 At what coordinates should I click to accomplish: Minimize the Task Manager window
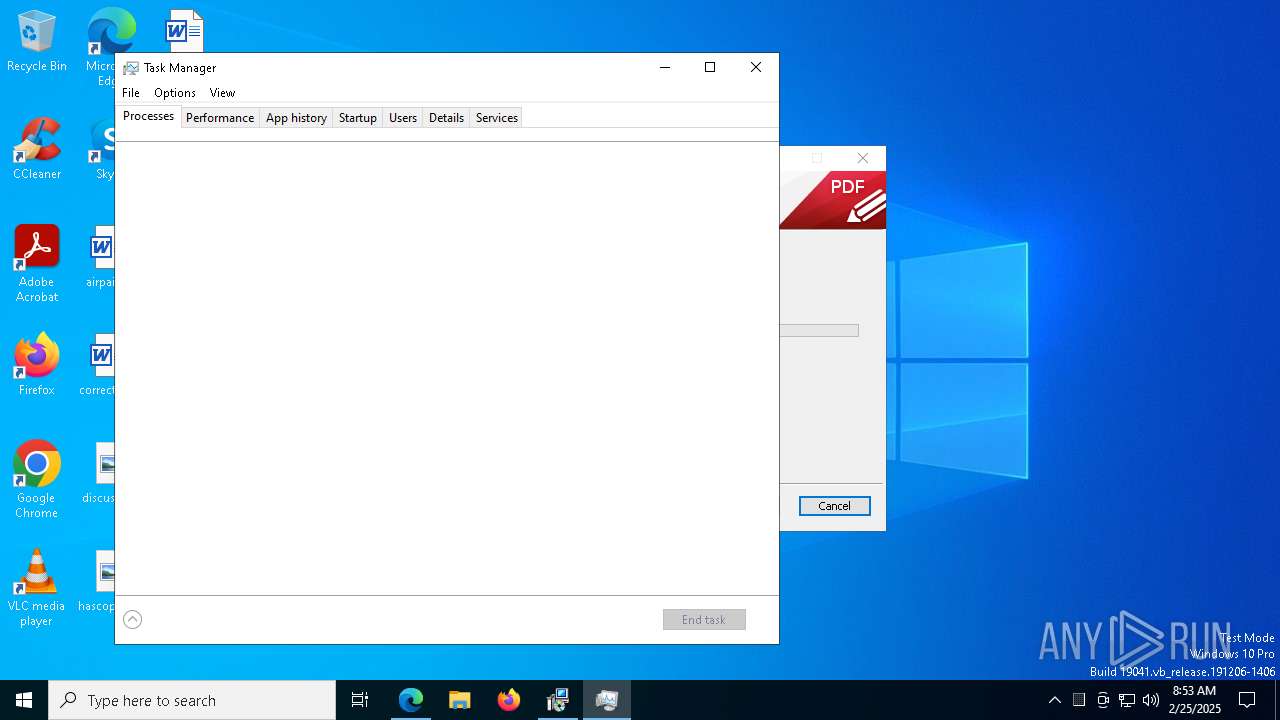click(x=664, y=67)
